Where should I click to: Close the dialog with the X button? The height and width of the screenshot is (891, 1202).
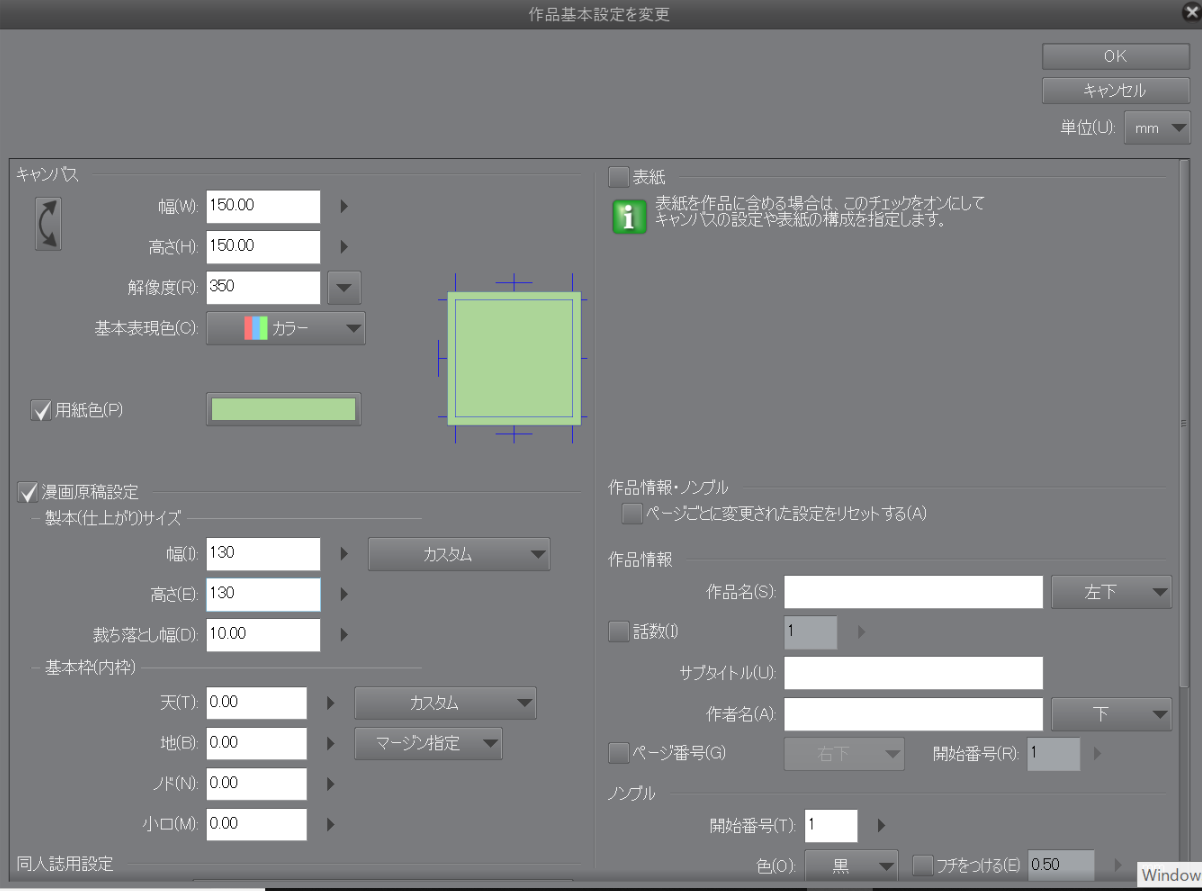click(1190, 13)
